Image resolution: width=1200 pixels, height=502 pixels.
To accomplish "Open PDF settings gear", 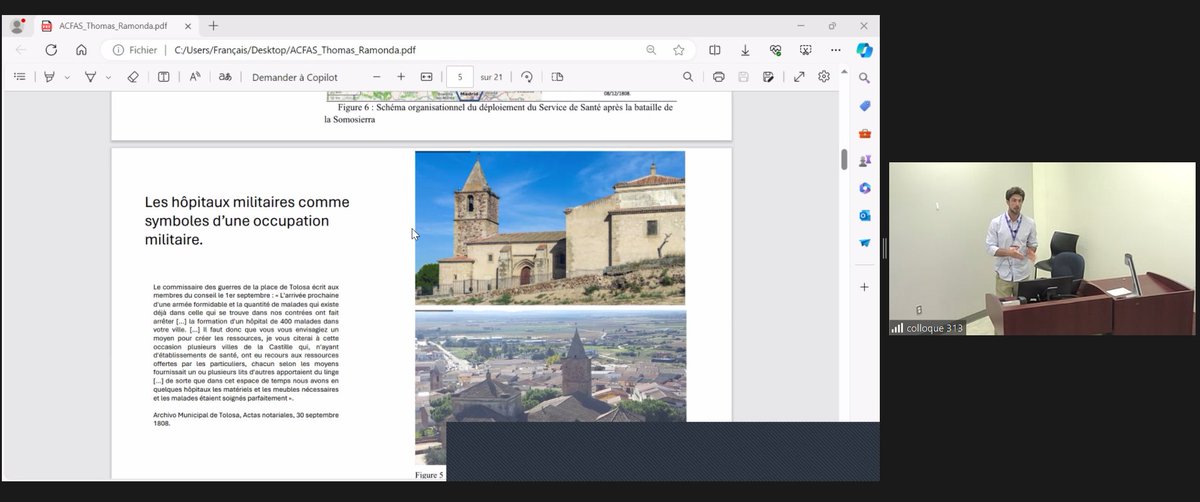I will coord(824,77).
